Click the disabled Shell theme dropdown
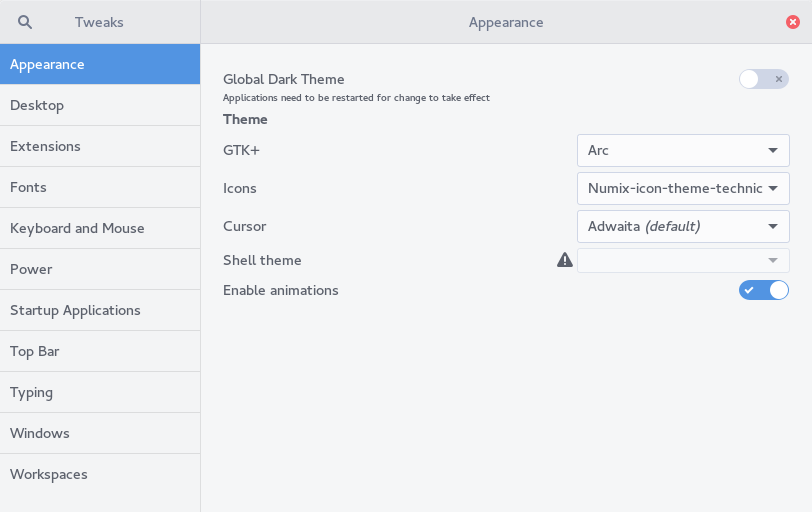Viewport: 812px width, 512px height. (x=683, y=260)
